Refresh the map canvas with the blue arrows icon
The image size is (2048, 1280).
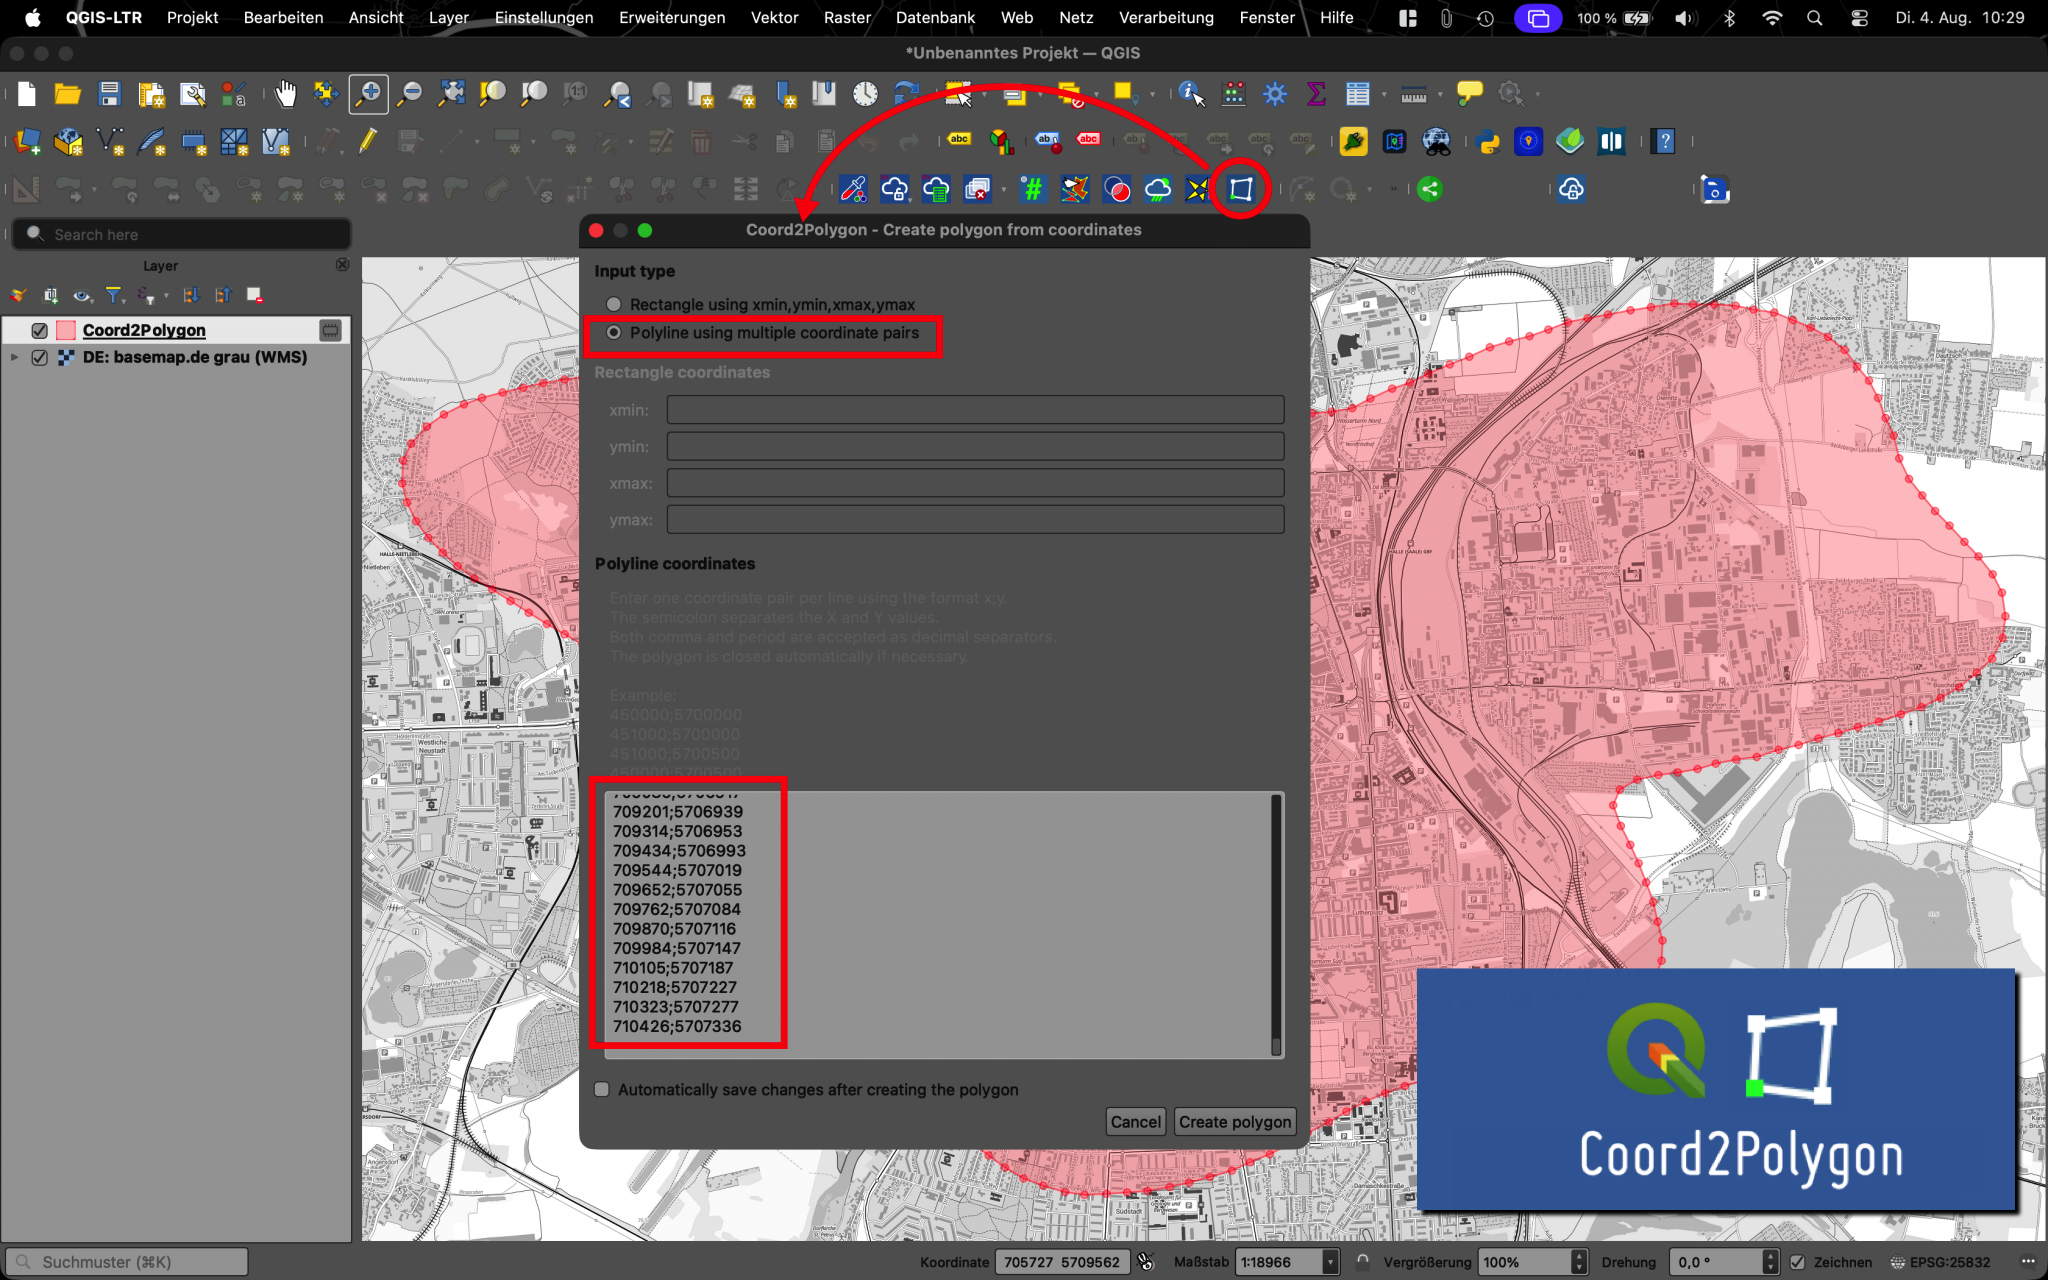click(907, 94)
